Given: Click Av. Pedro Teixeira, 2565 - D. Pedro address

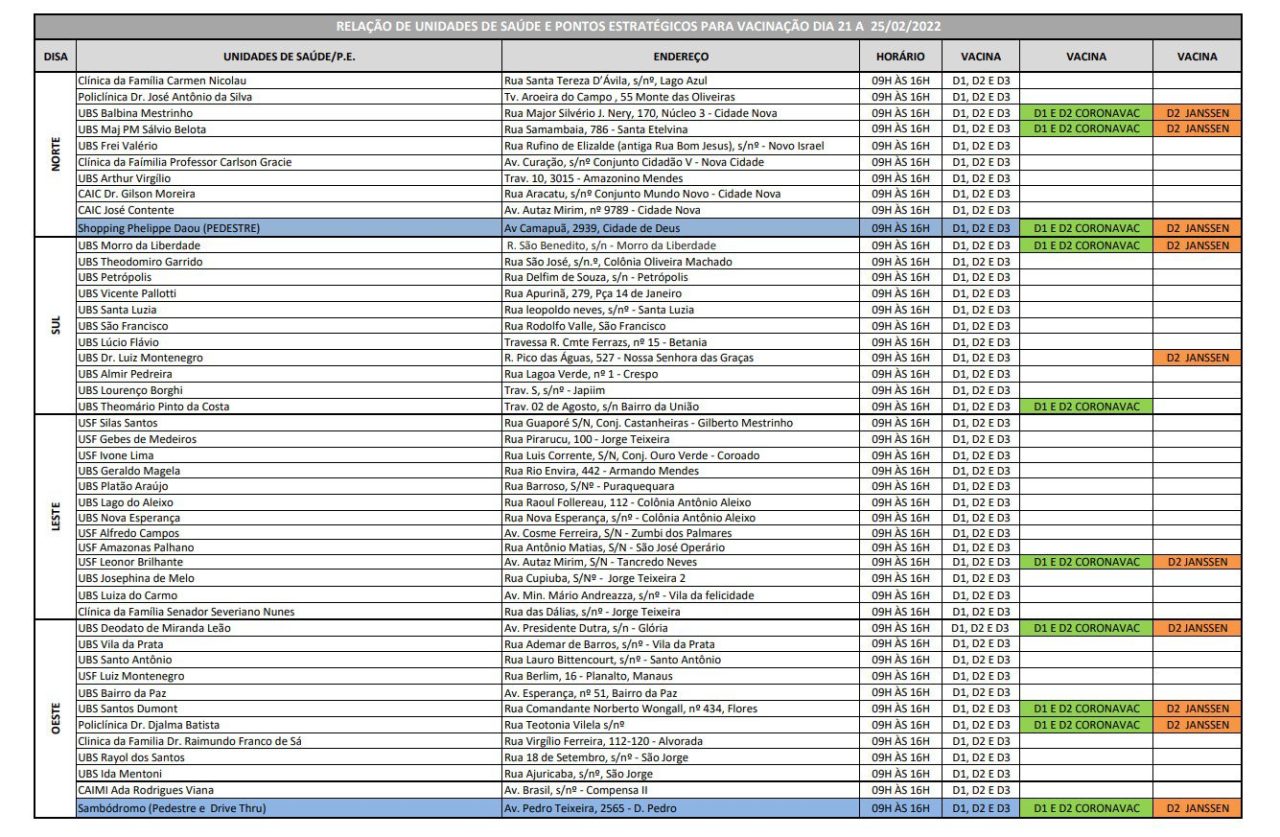Looking at the screenshot, I should (x=681, y=808).
